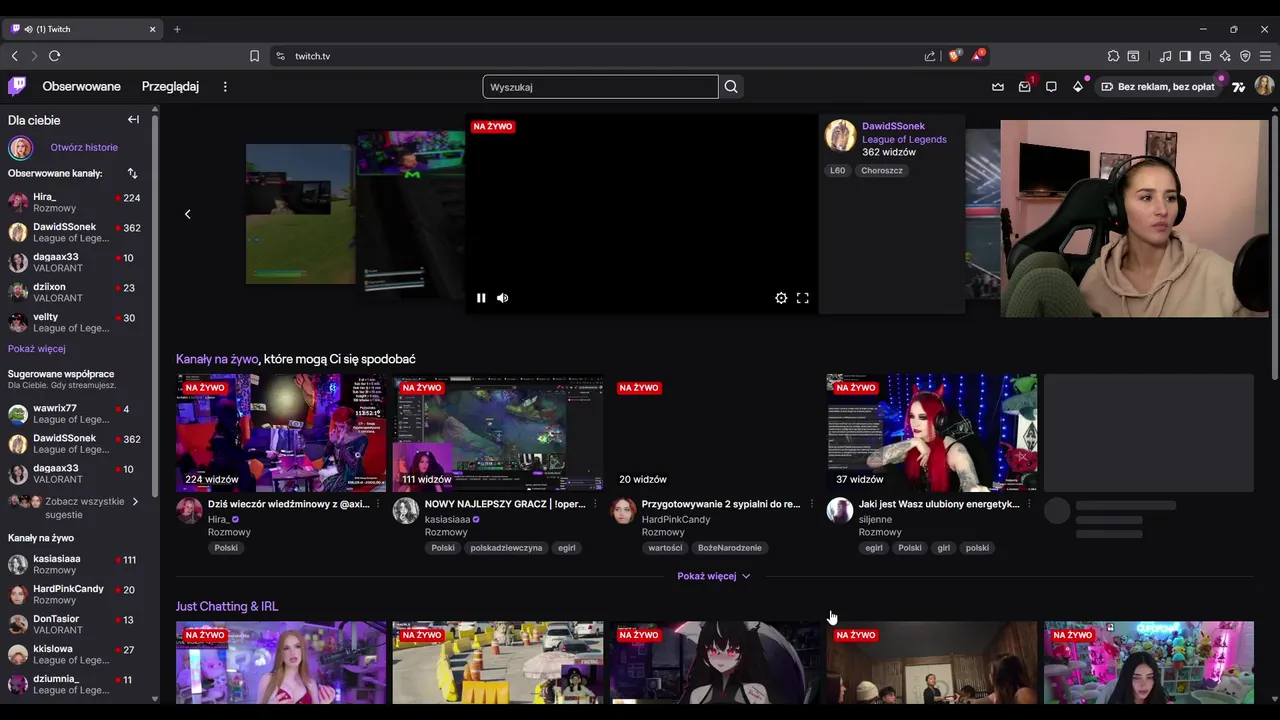Click the polskadziewczyna tag

[x=506, y=548]
